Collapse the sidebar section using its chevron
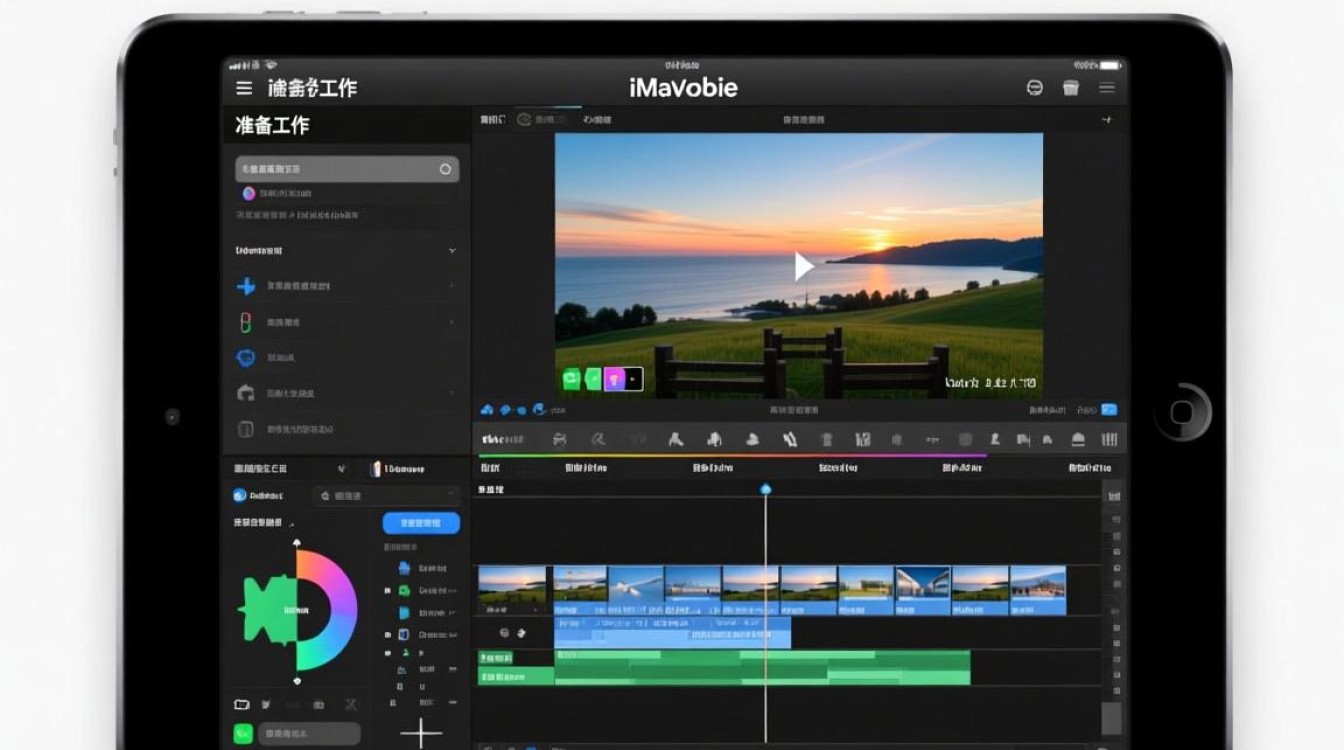Image resolution: width=1344 pixels, height=750 pixels. (x=452, y=251)
